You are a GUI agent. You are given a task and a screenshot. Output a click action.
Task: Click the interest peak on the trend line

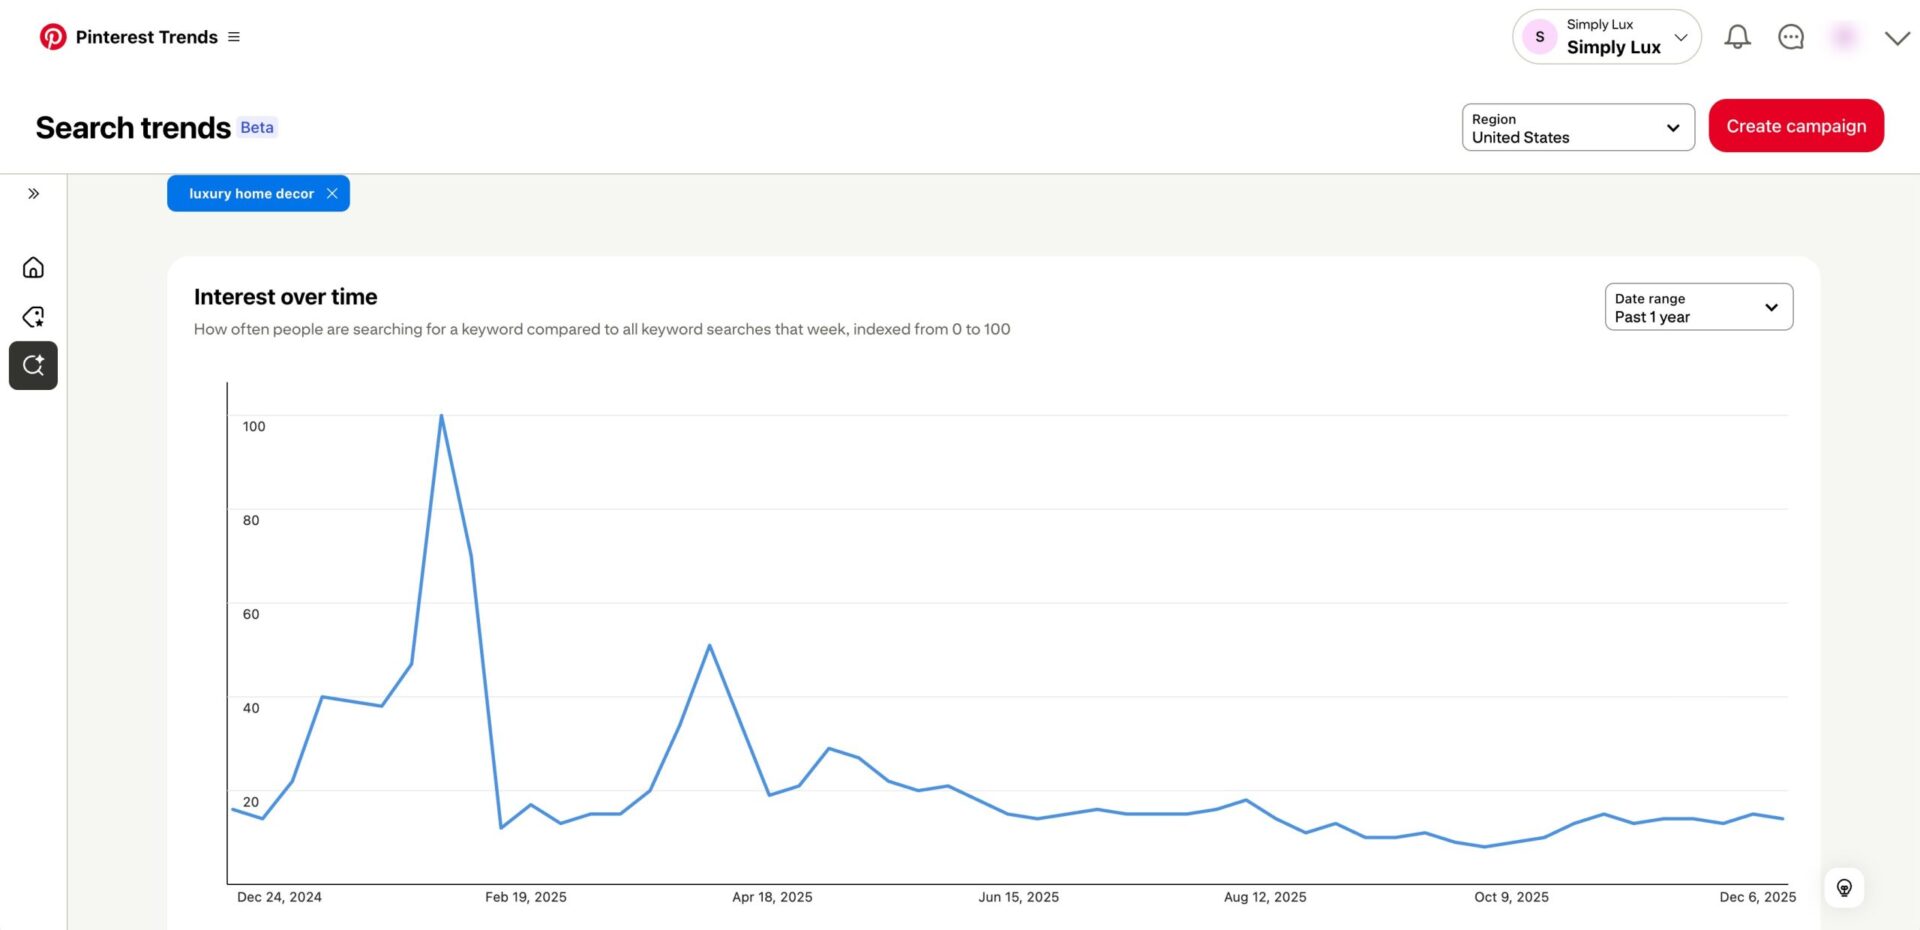[441, 416]
